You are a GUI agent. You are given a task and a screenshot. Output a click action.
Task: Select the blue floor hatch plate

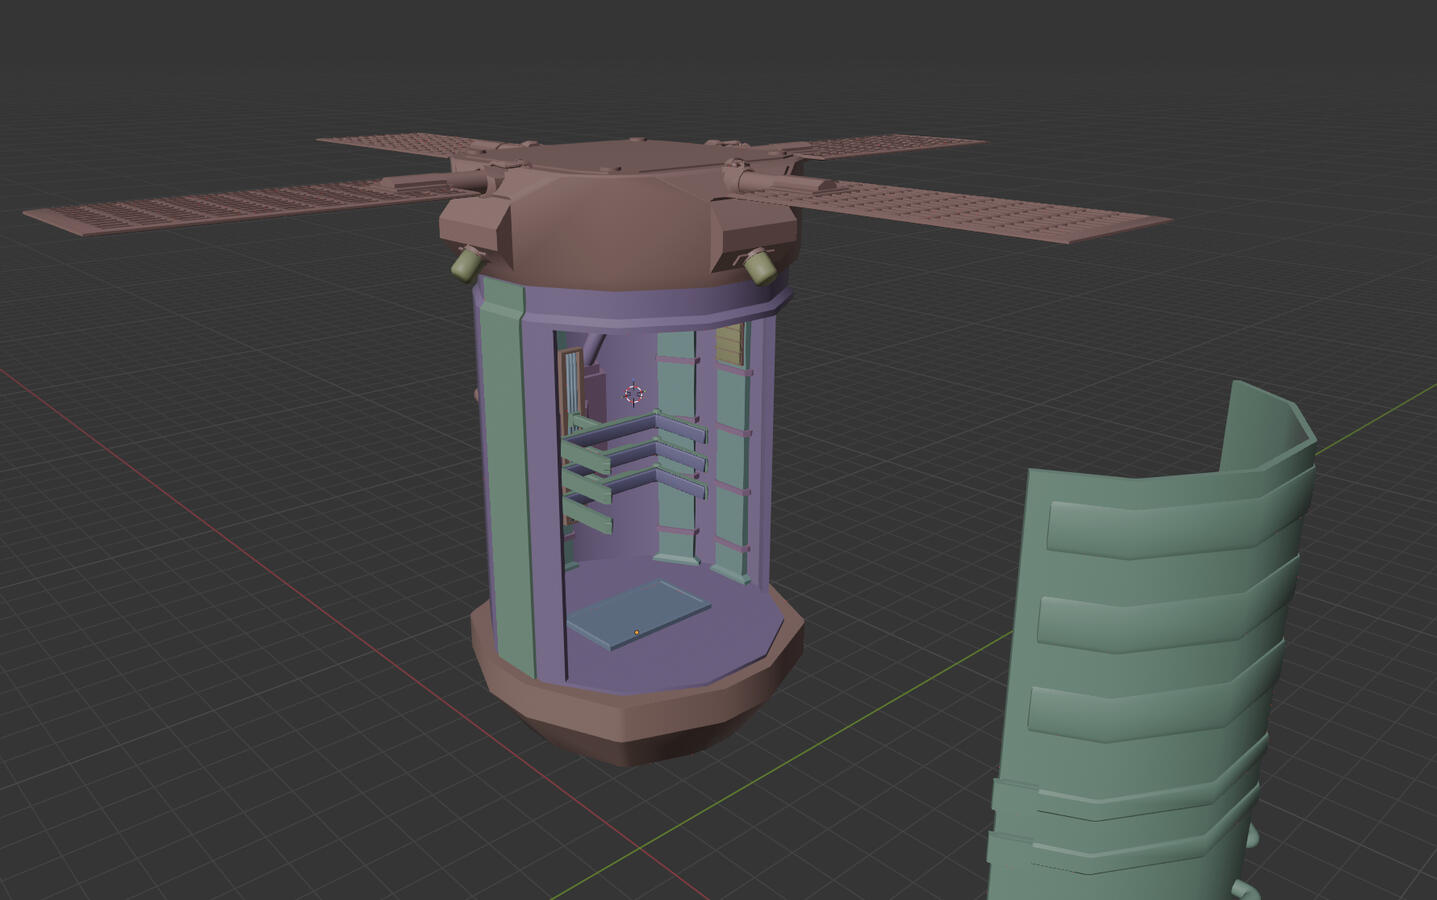point(638,614)
